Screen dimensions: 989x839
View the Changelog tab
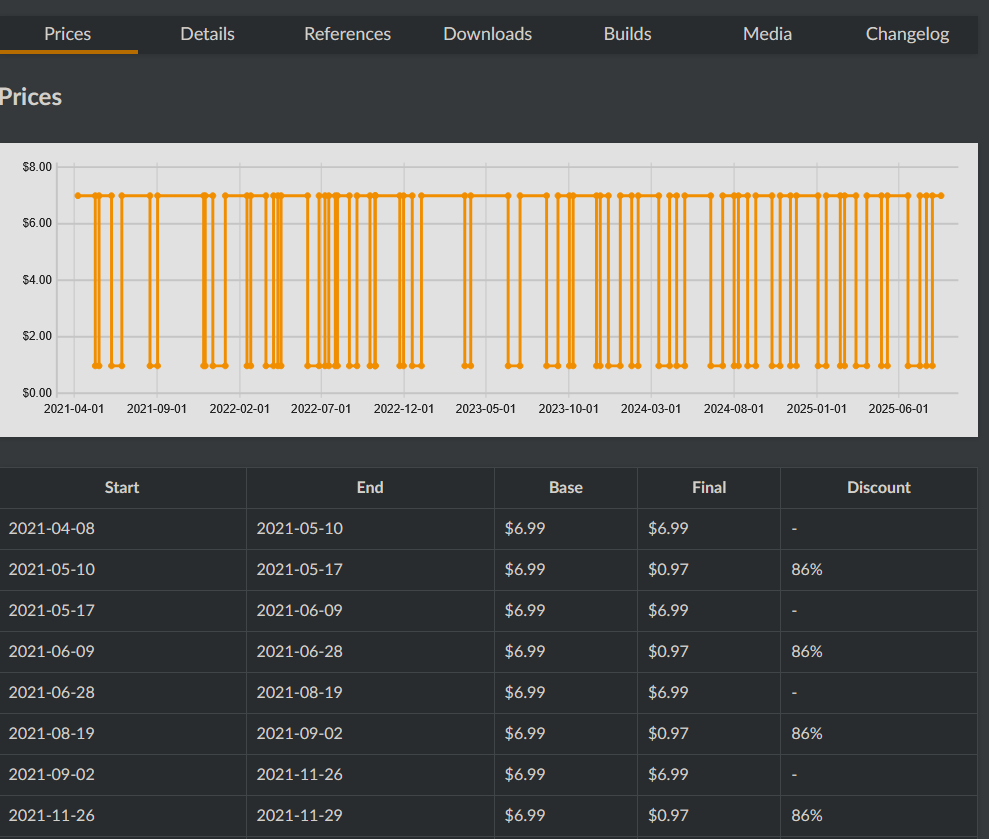[x=907, y=34]
